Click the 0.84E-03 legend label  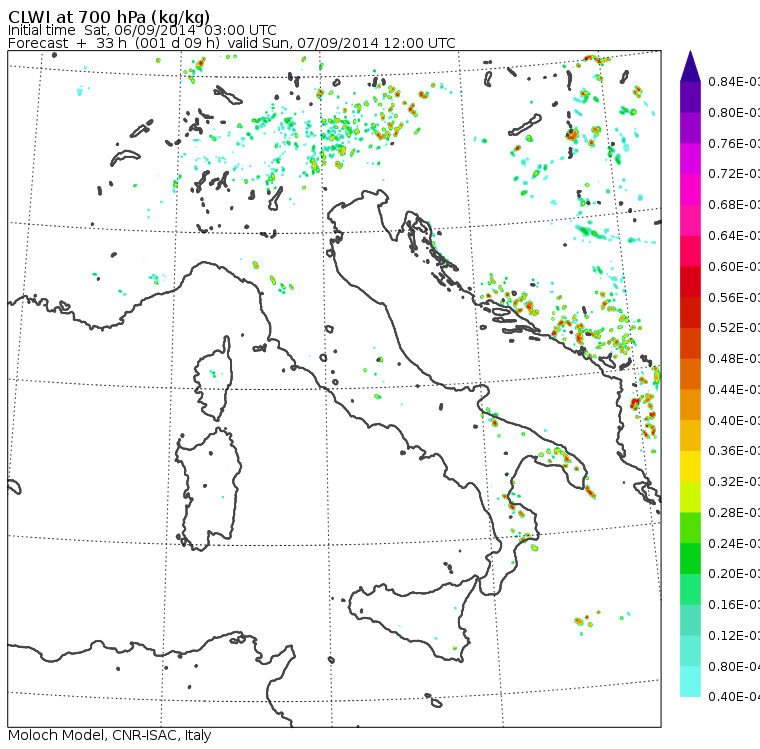click(733, 82)
